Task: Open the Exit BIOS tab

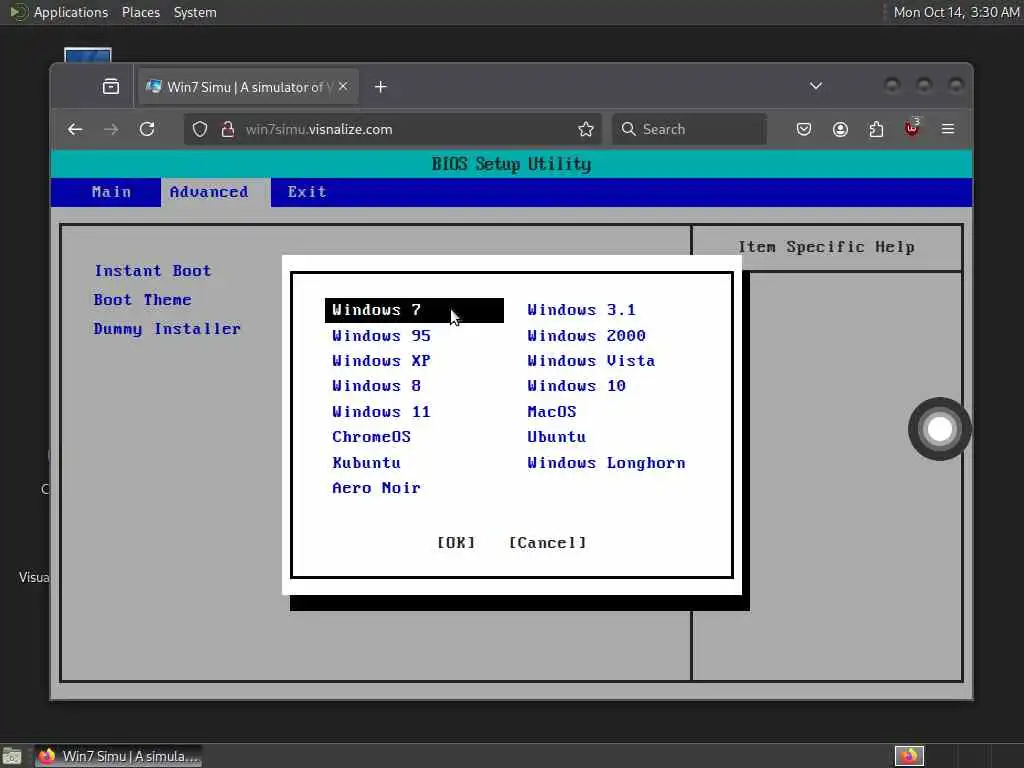Action: coord(307,192)
